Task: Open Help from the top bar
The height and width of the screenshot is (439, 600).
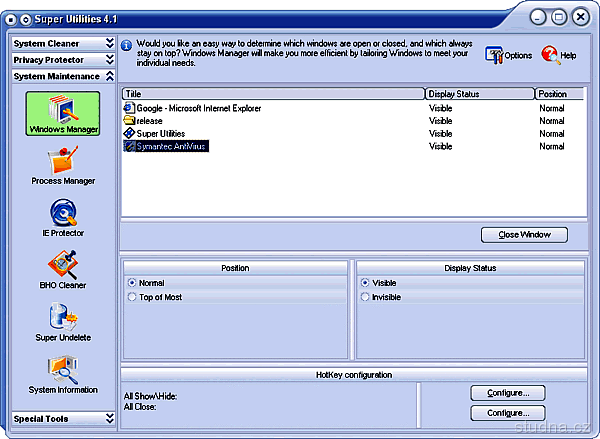Action: [559, 55]
